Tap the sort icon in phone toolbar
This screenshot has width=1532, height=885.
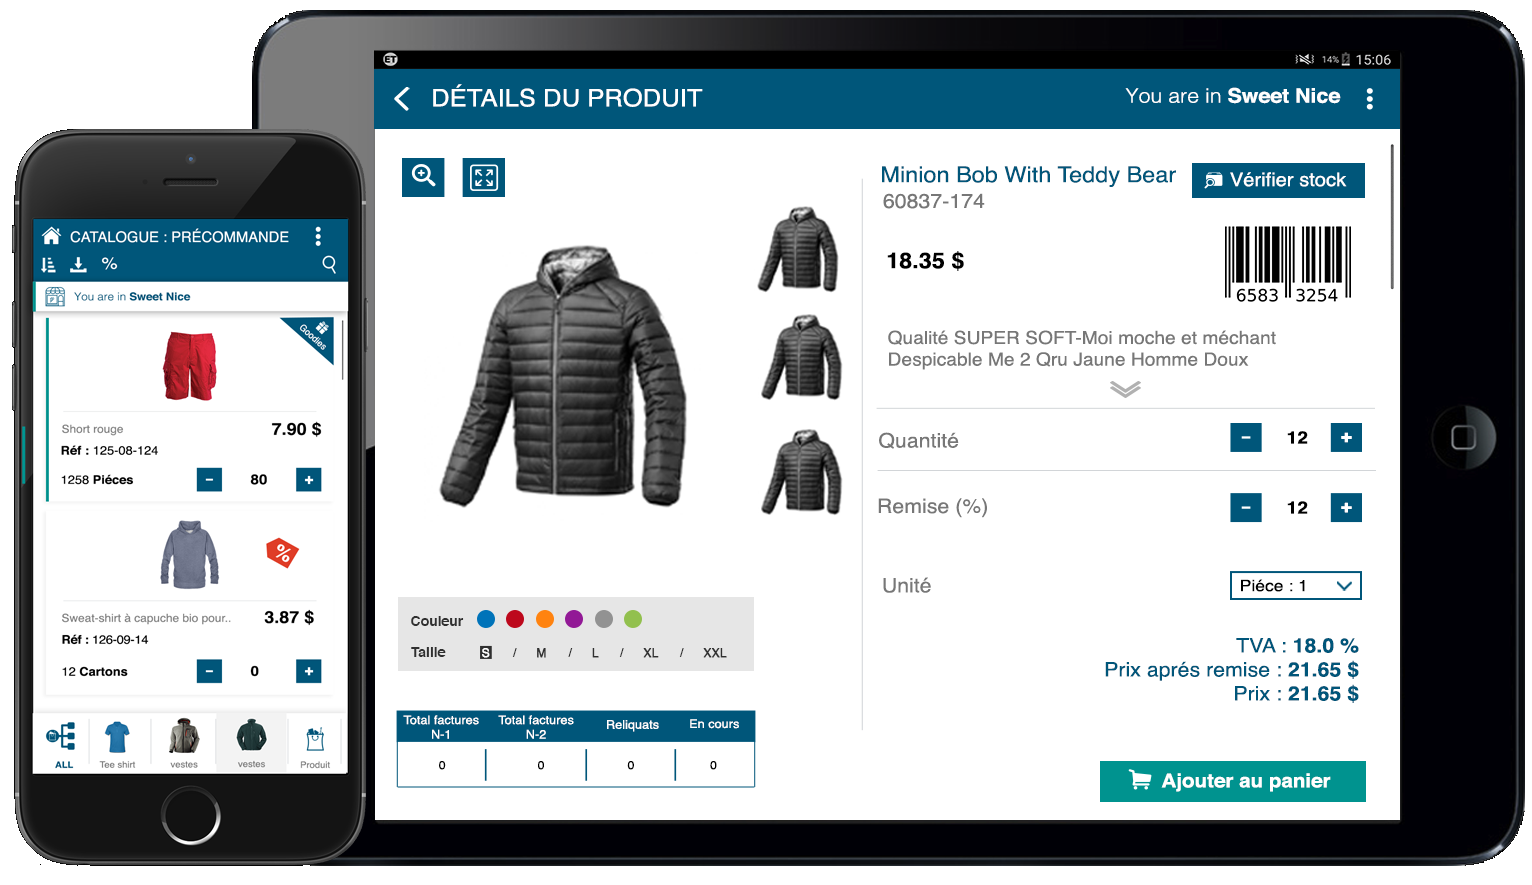point(48,264)
